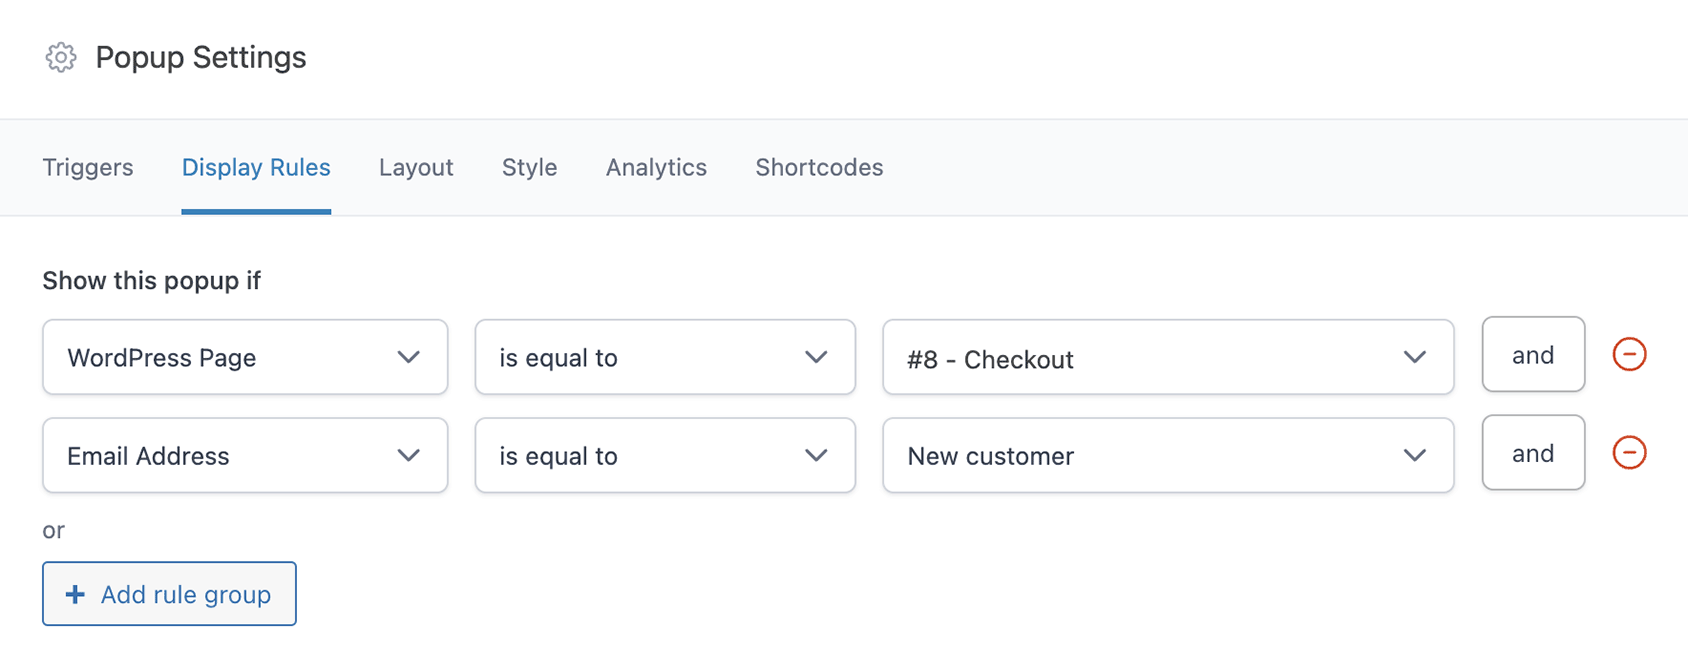The height and width of the screenshot is (670, 1688).
Task: Click the Add rule group button
Action: [x=169, y=594]
